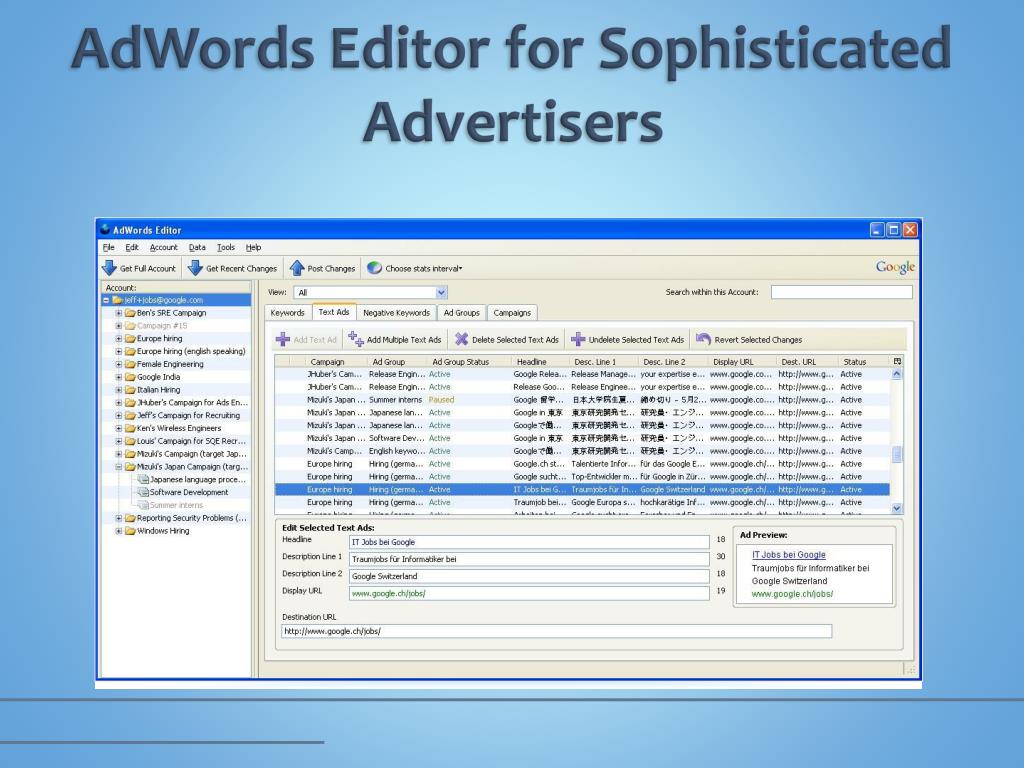Click the Post Changes upload arrow icon
Viewport: 1024px width, 768px height.
pos(297,268)
